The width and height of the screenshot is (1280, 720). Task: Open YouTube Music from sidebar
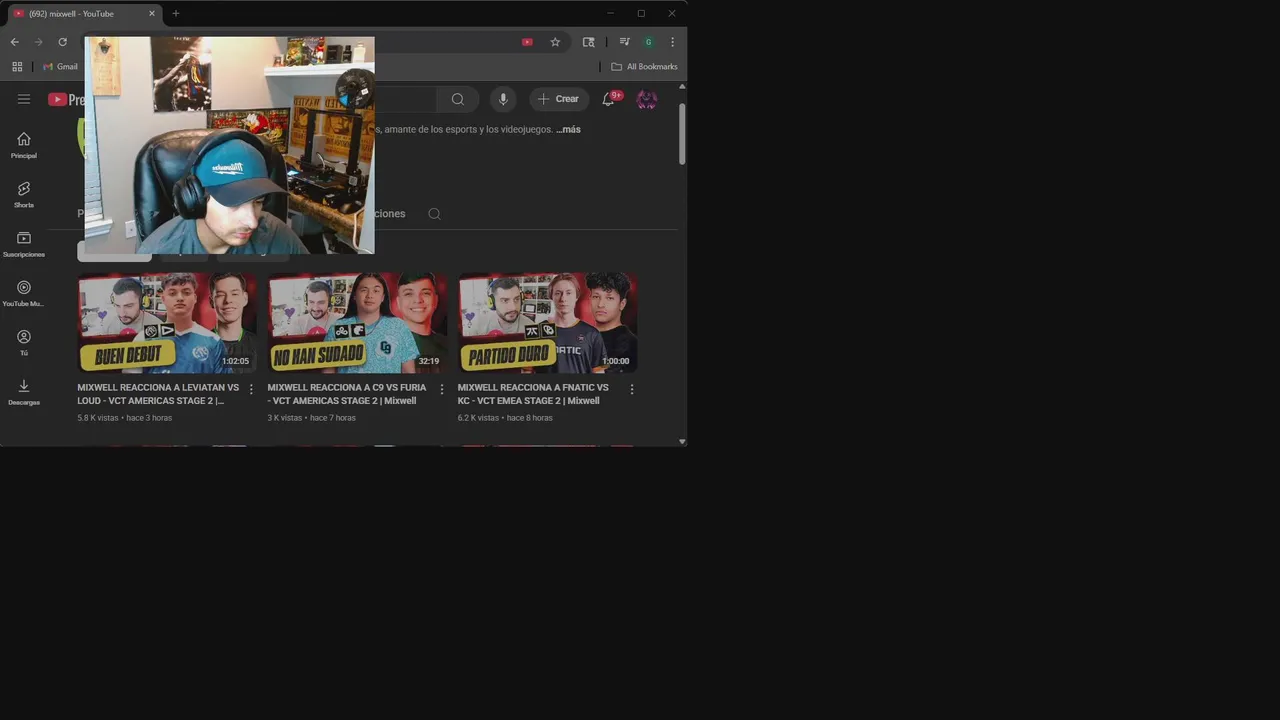[x=24, y=293]
